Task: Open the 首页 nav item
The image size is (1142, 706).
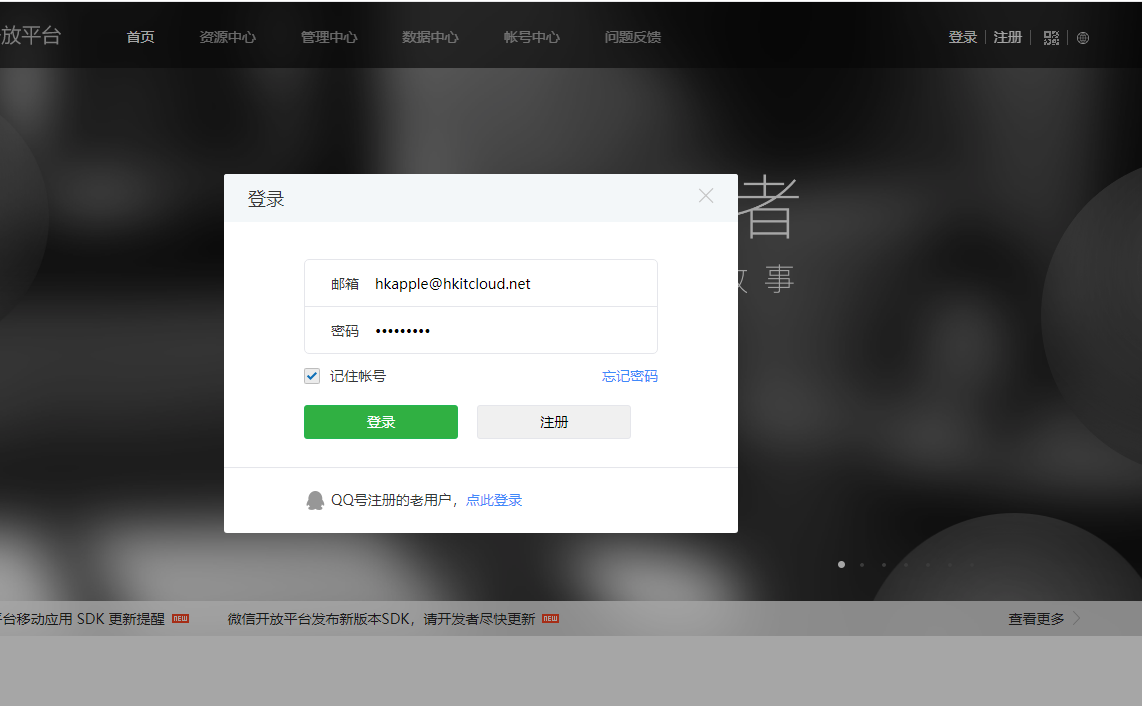Action: pyautogui.click(x=141, y=37)
